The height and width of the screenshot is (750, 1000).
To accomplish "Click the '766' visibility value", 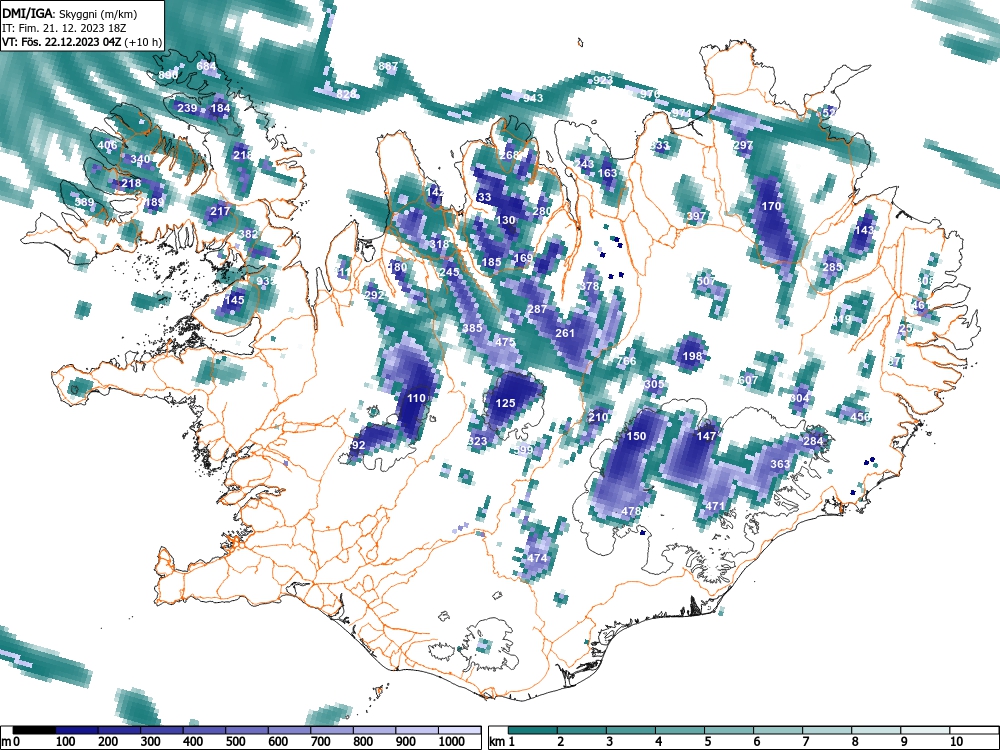I will point(627,361).
